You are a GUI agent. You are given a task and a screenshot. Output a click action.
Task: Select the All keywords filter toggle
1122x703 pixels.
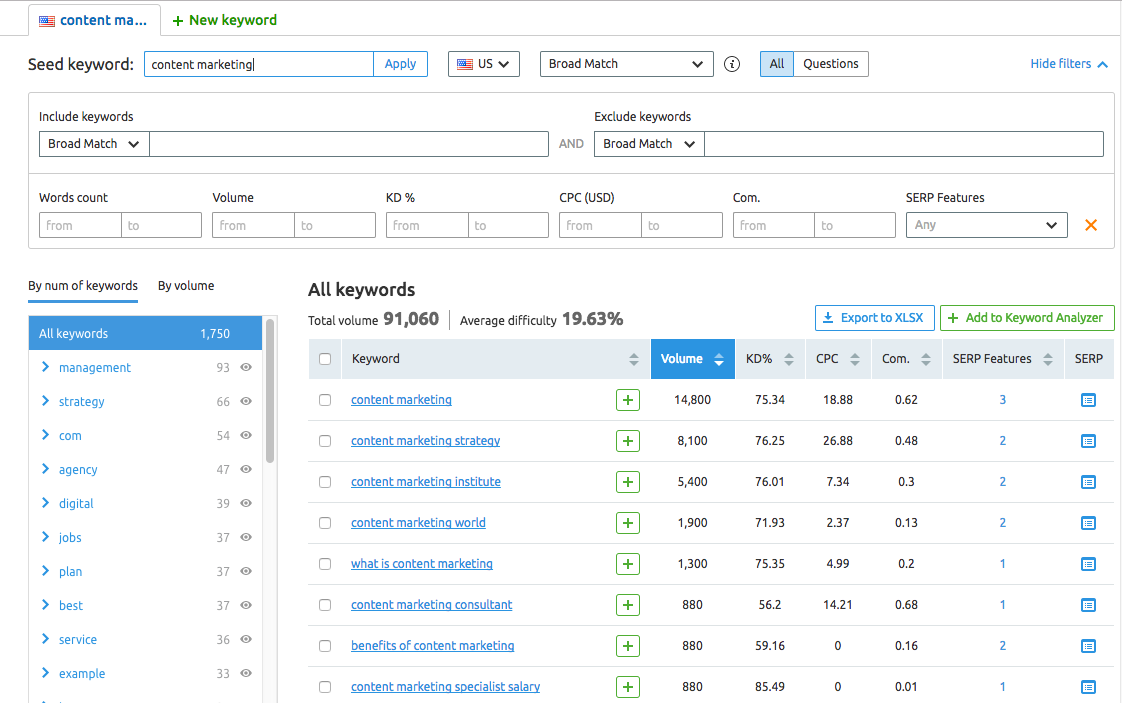[x=776, y=64]
